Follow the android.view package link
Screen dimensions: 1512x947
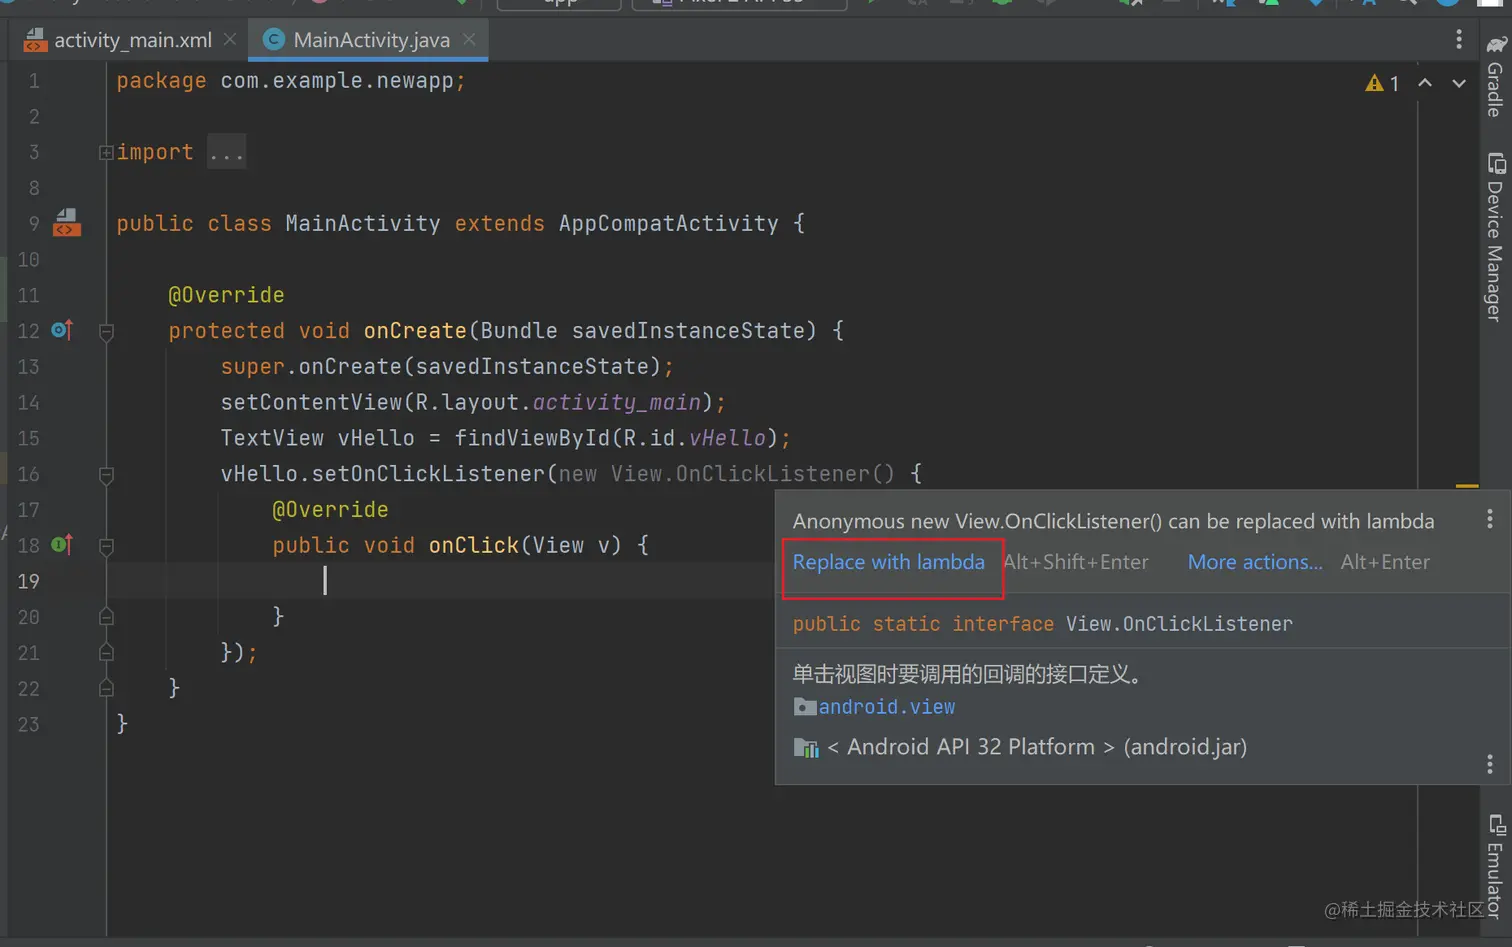click(x=886, y=707)
